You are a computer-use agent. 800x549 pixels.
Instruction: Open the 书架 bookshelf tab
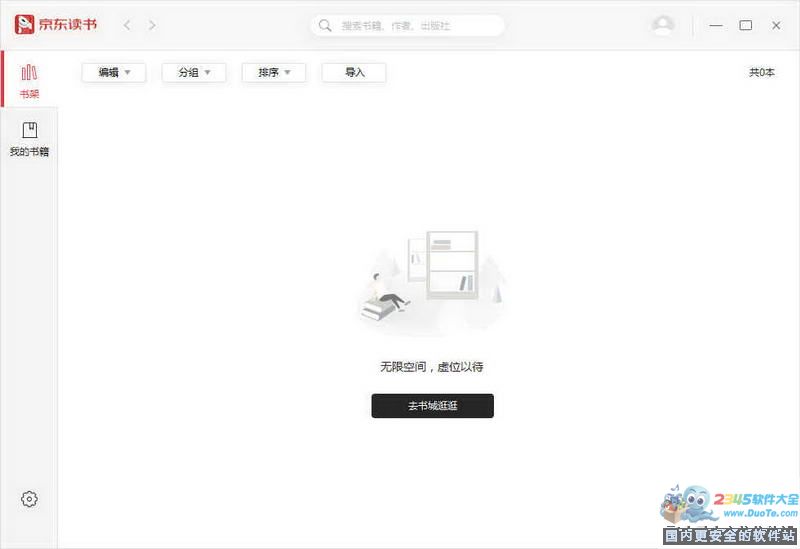coord(29,81)
